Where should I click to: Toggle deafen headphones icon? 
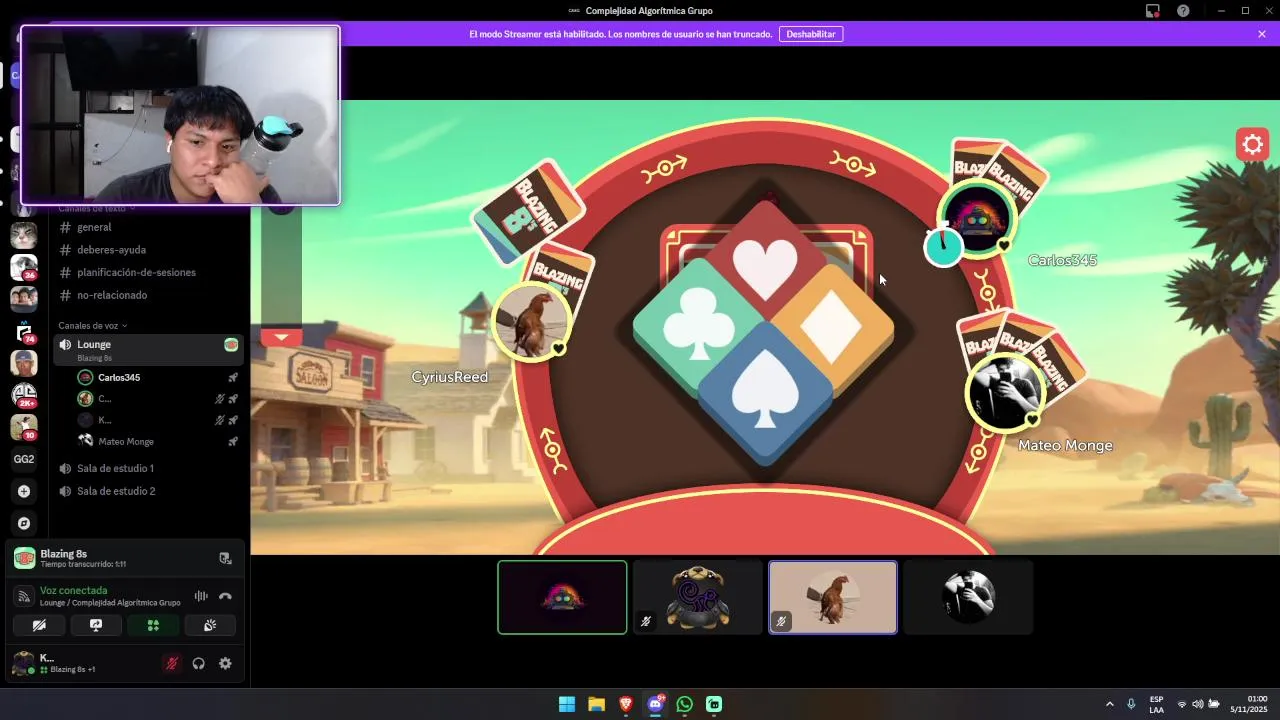(198, 663)
